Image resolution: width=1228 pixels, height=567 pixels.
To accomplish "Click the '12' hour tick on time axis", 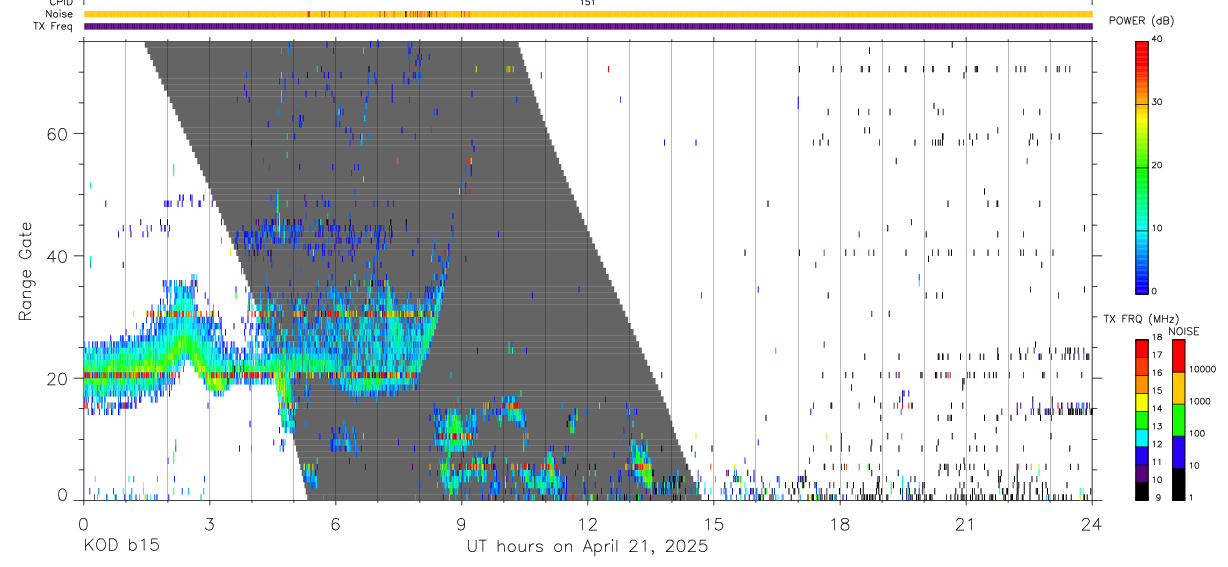I will click(587, 525).
